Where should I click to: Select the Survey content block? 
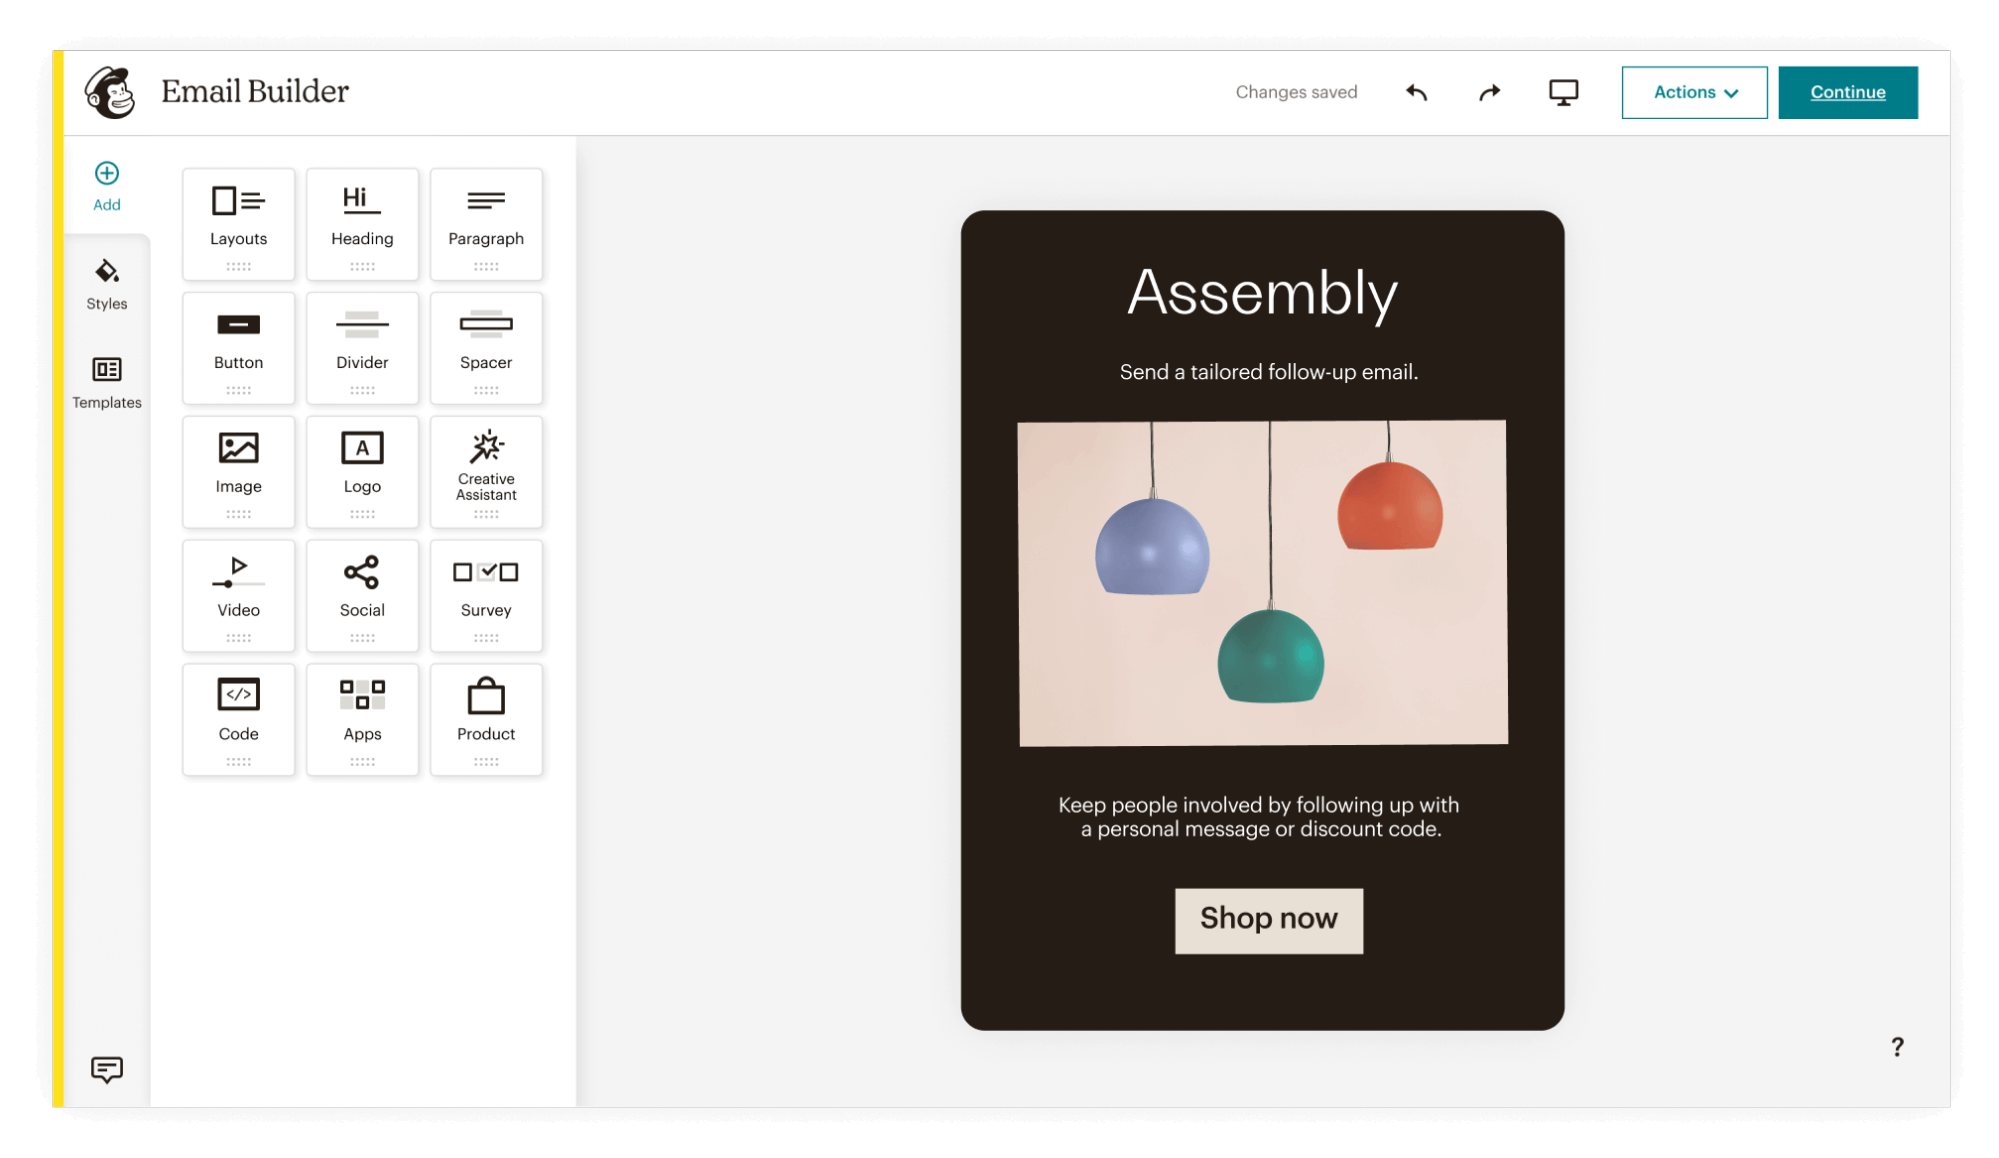(x=486, y=596)
